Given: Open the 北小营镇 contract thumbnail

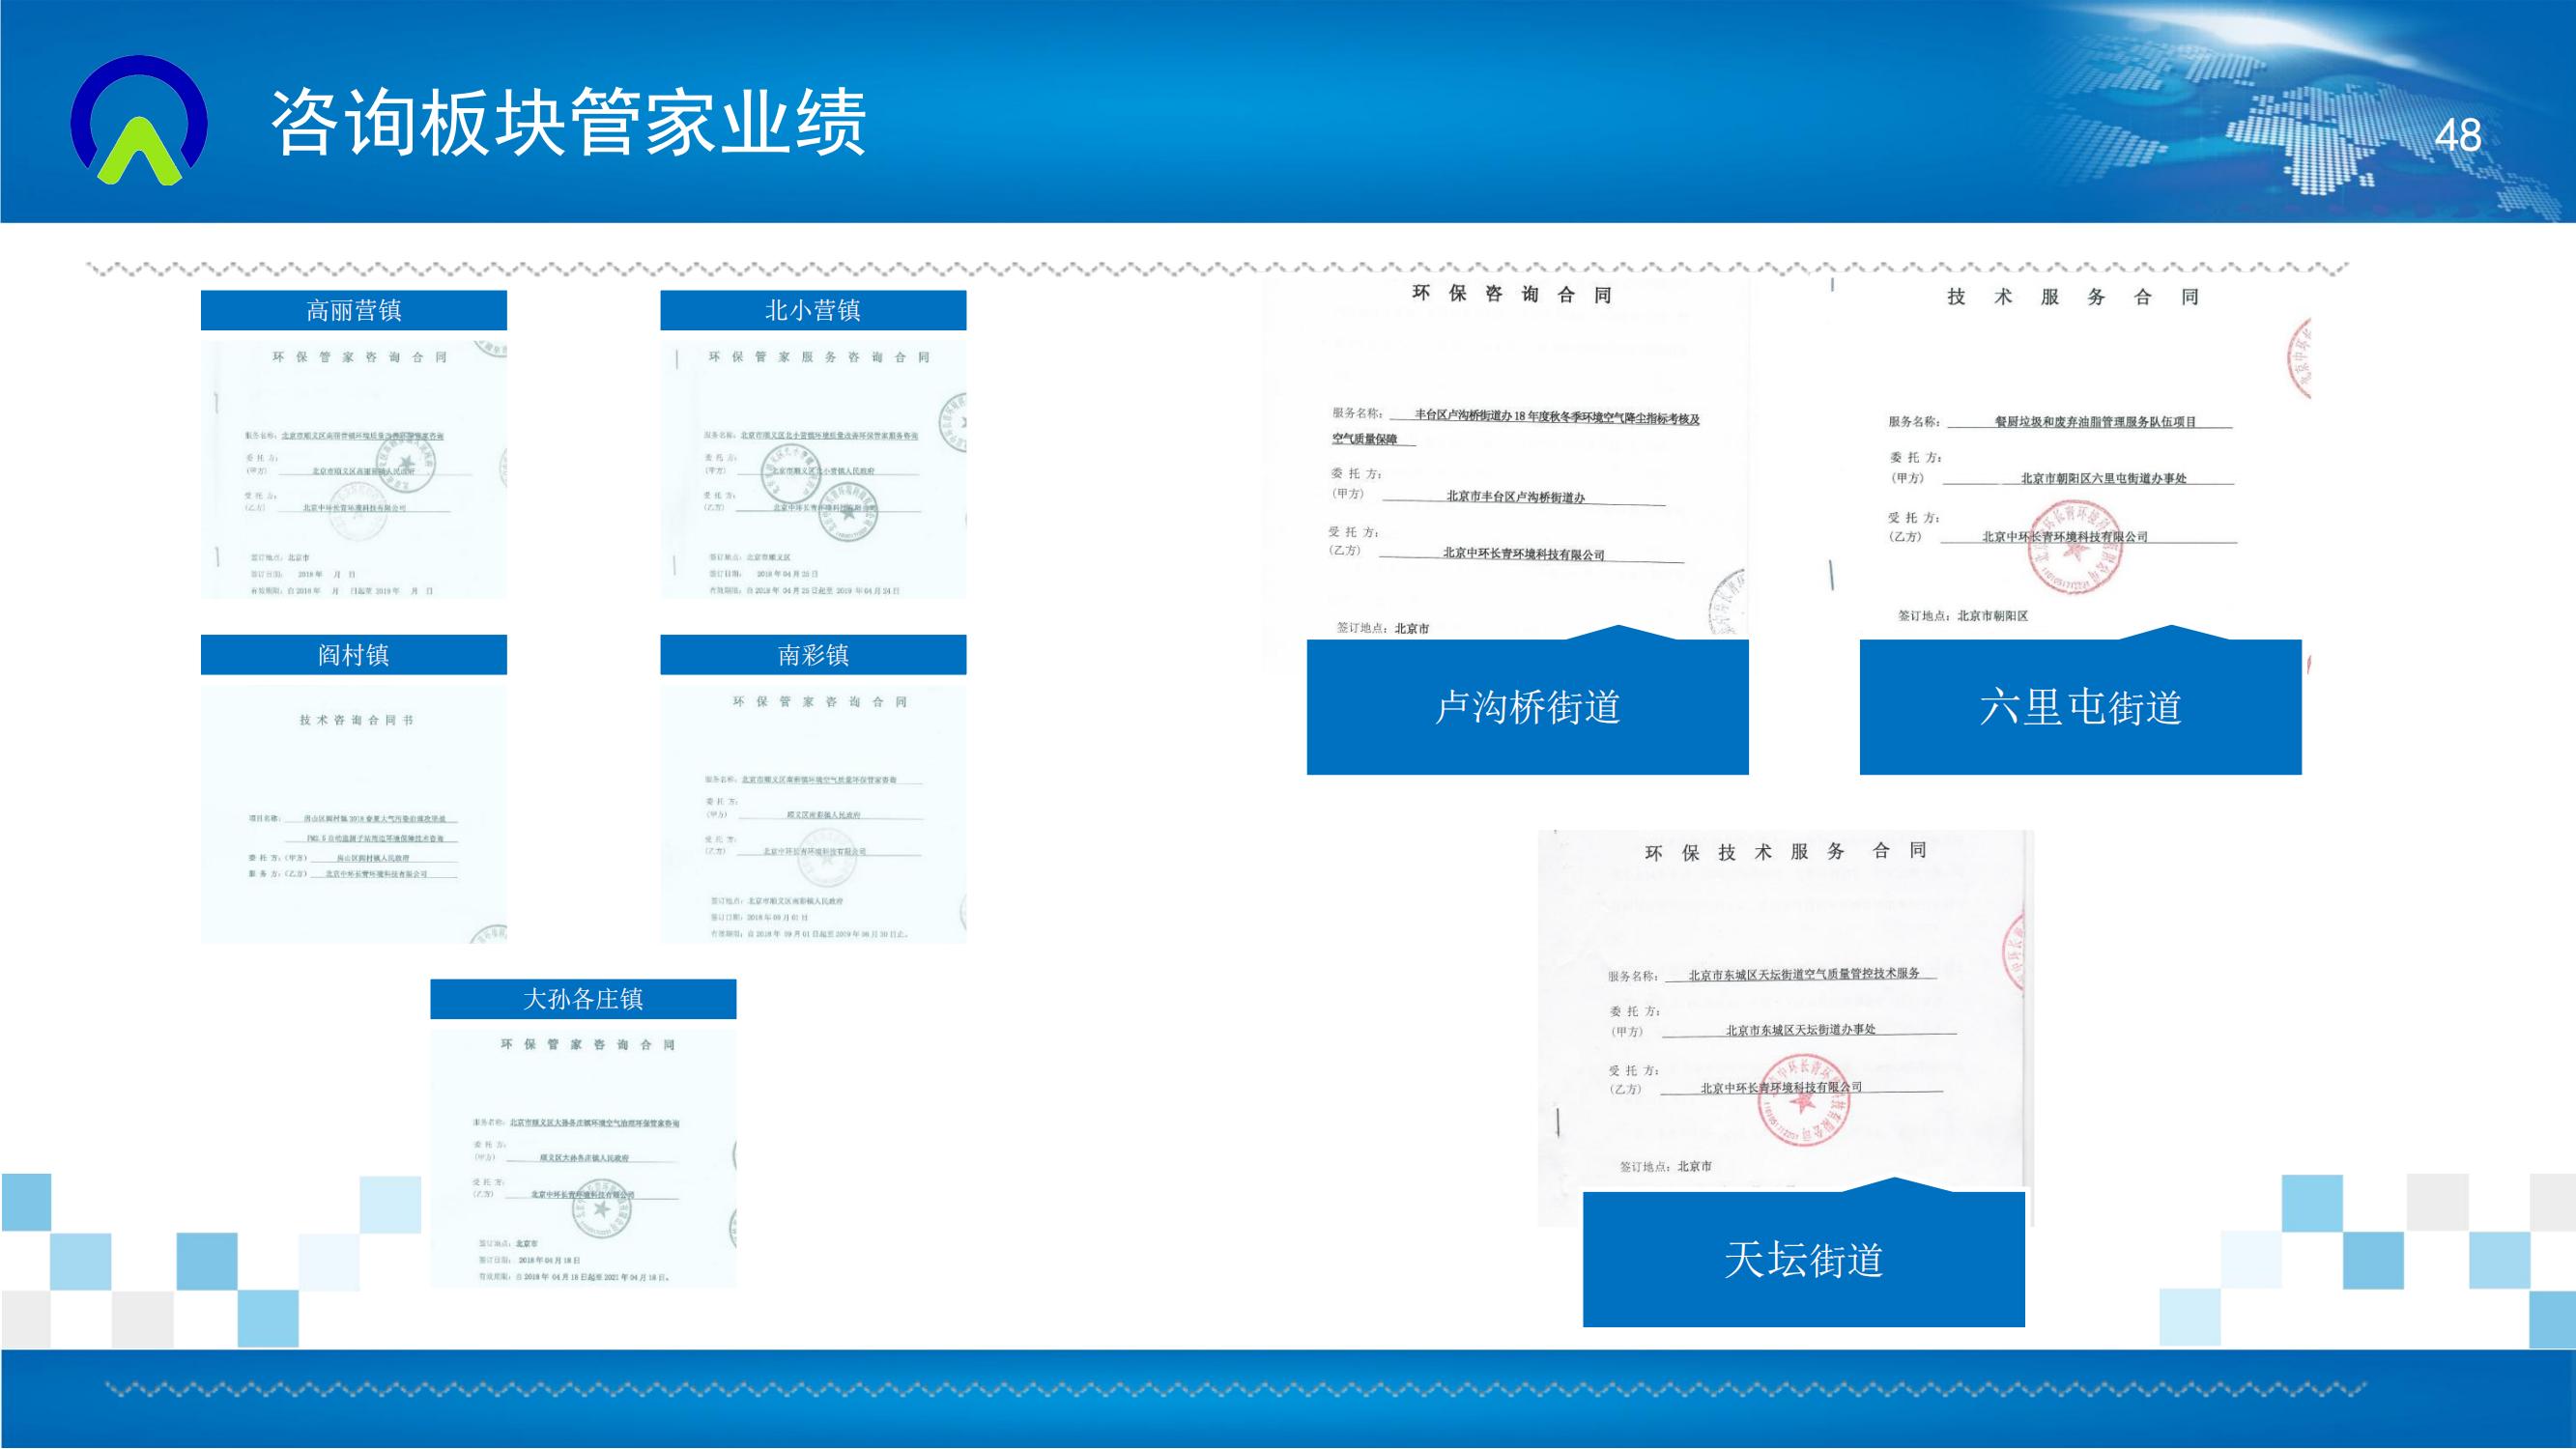Looking at the screenshot, I should tap(812, 470).
